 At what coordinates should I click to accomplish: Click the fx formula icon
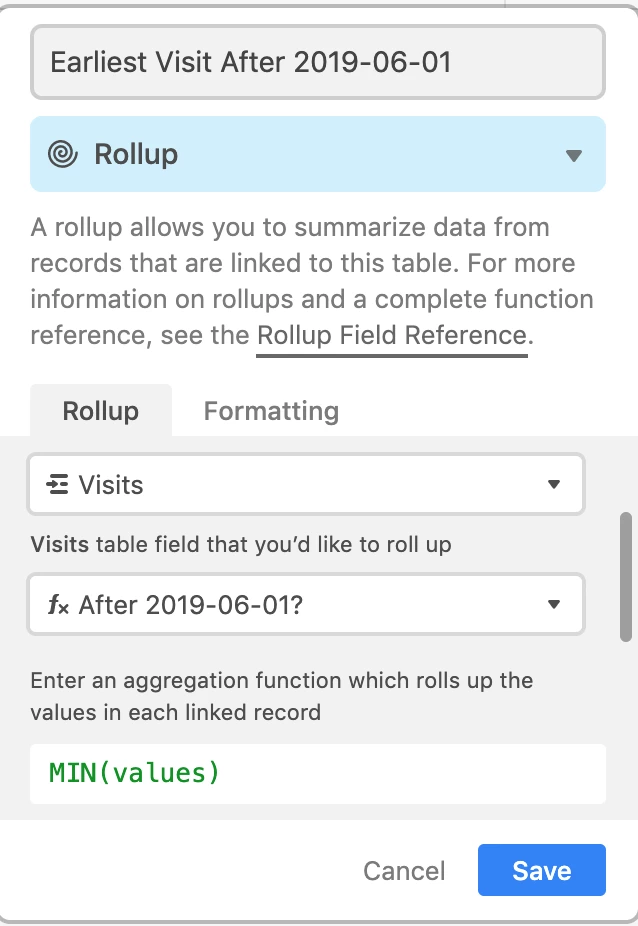click(x=58, y=605)
